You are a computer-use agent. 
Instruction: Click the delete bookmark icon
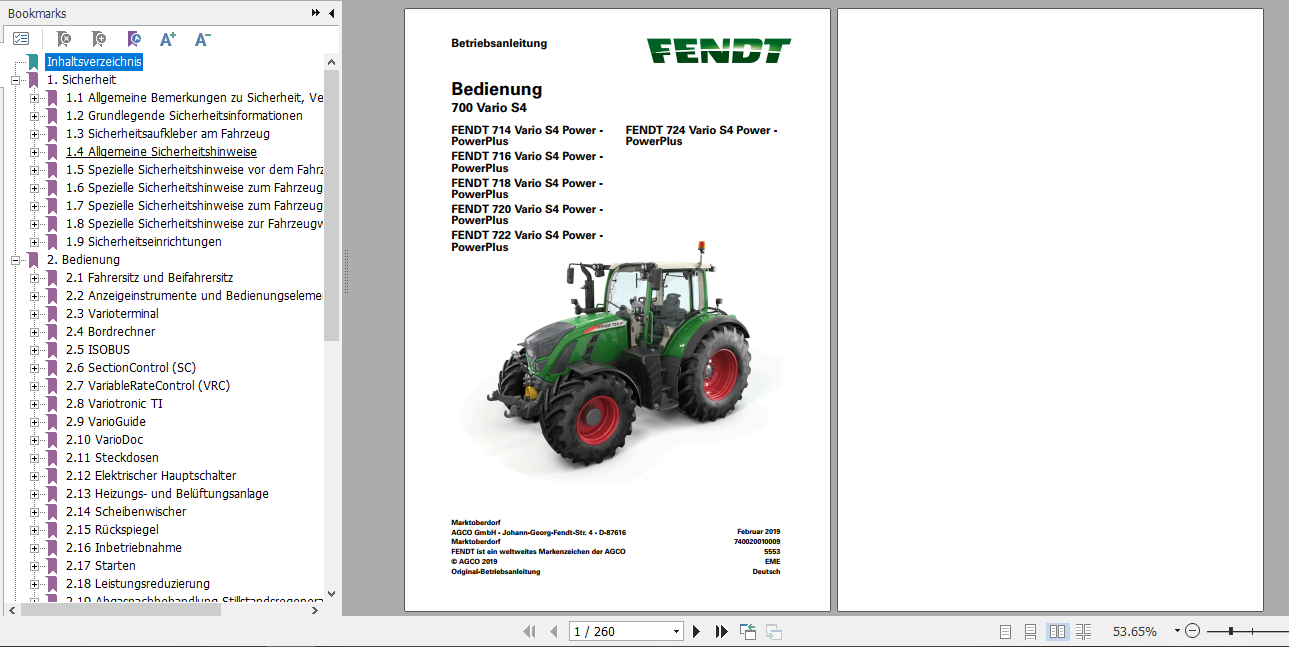click(63, 39)
